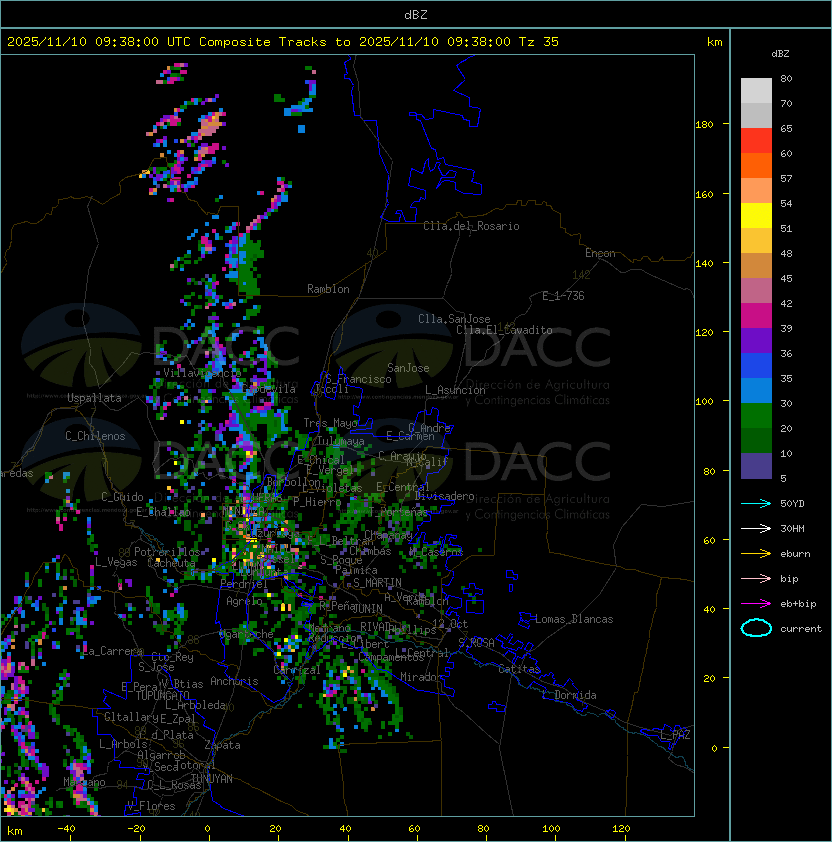
Task: Click the Mirador map label
Action: (x=421, y=677)
